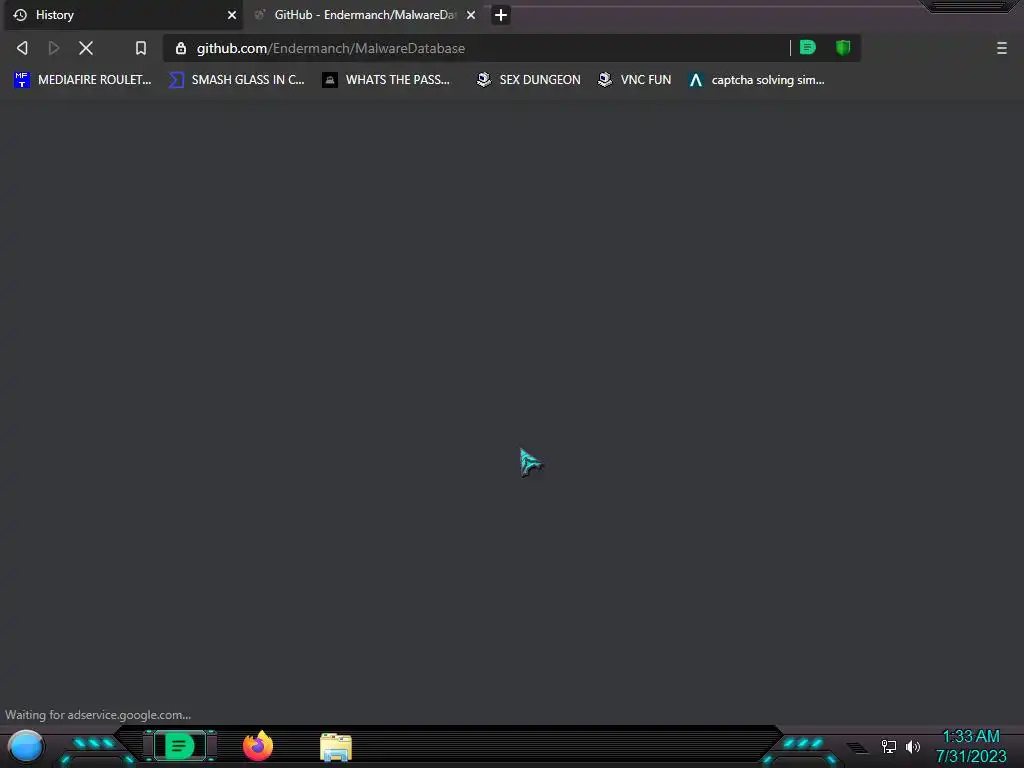Open the Start orb on the taskbar

tap(25, 746)
